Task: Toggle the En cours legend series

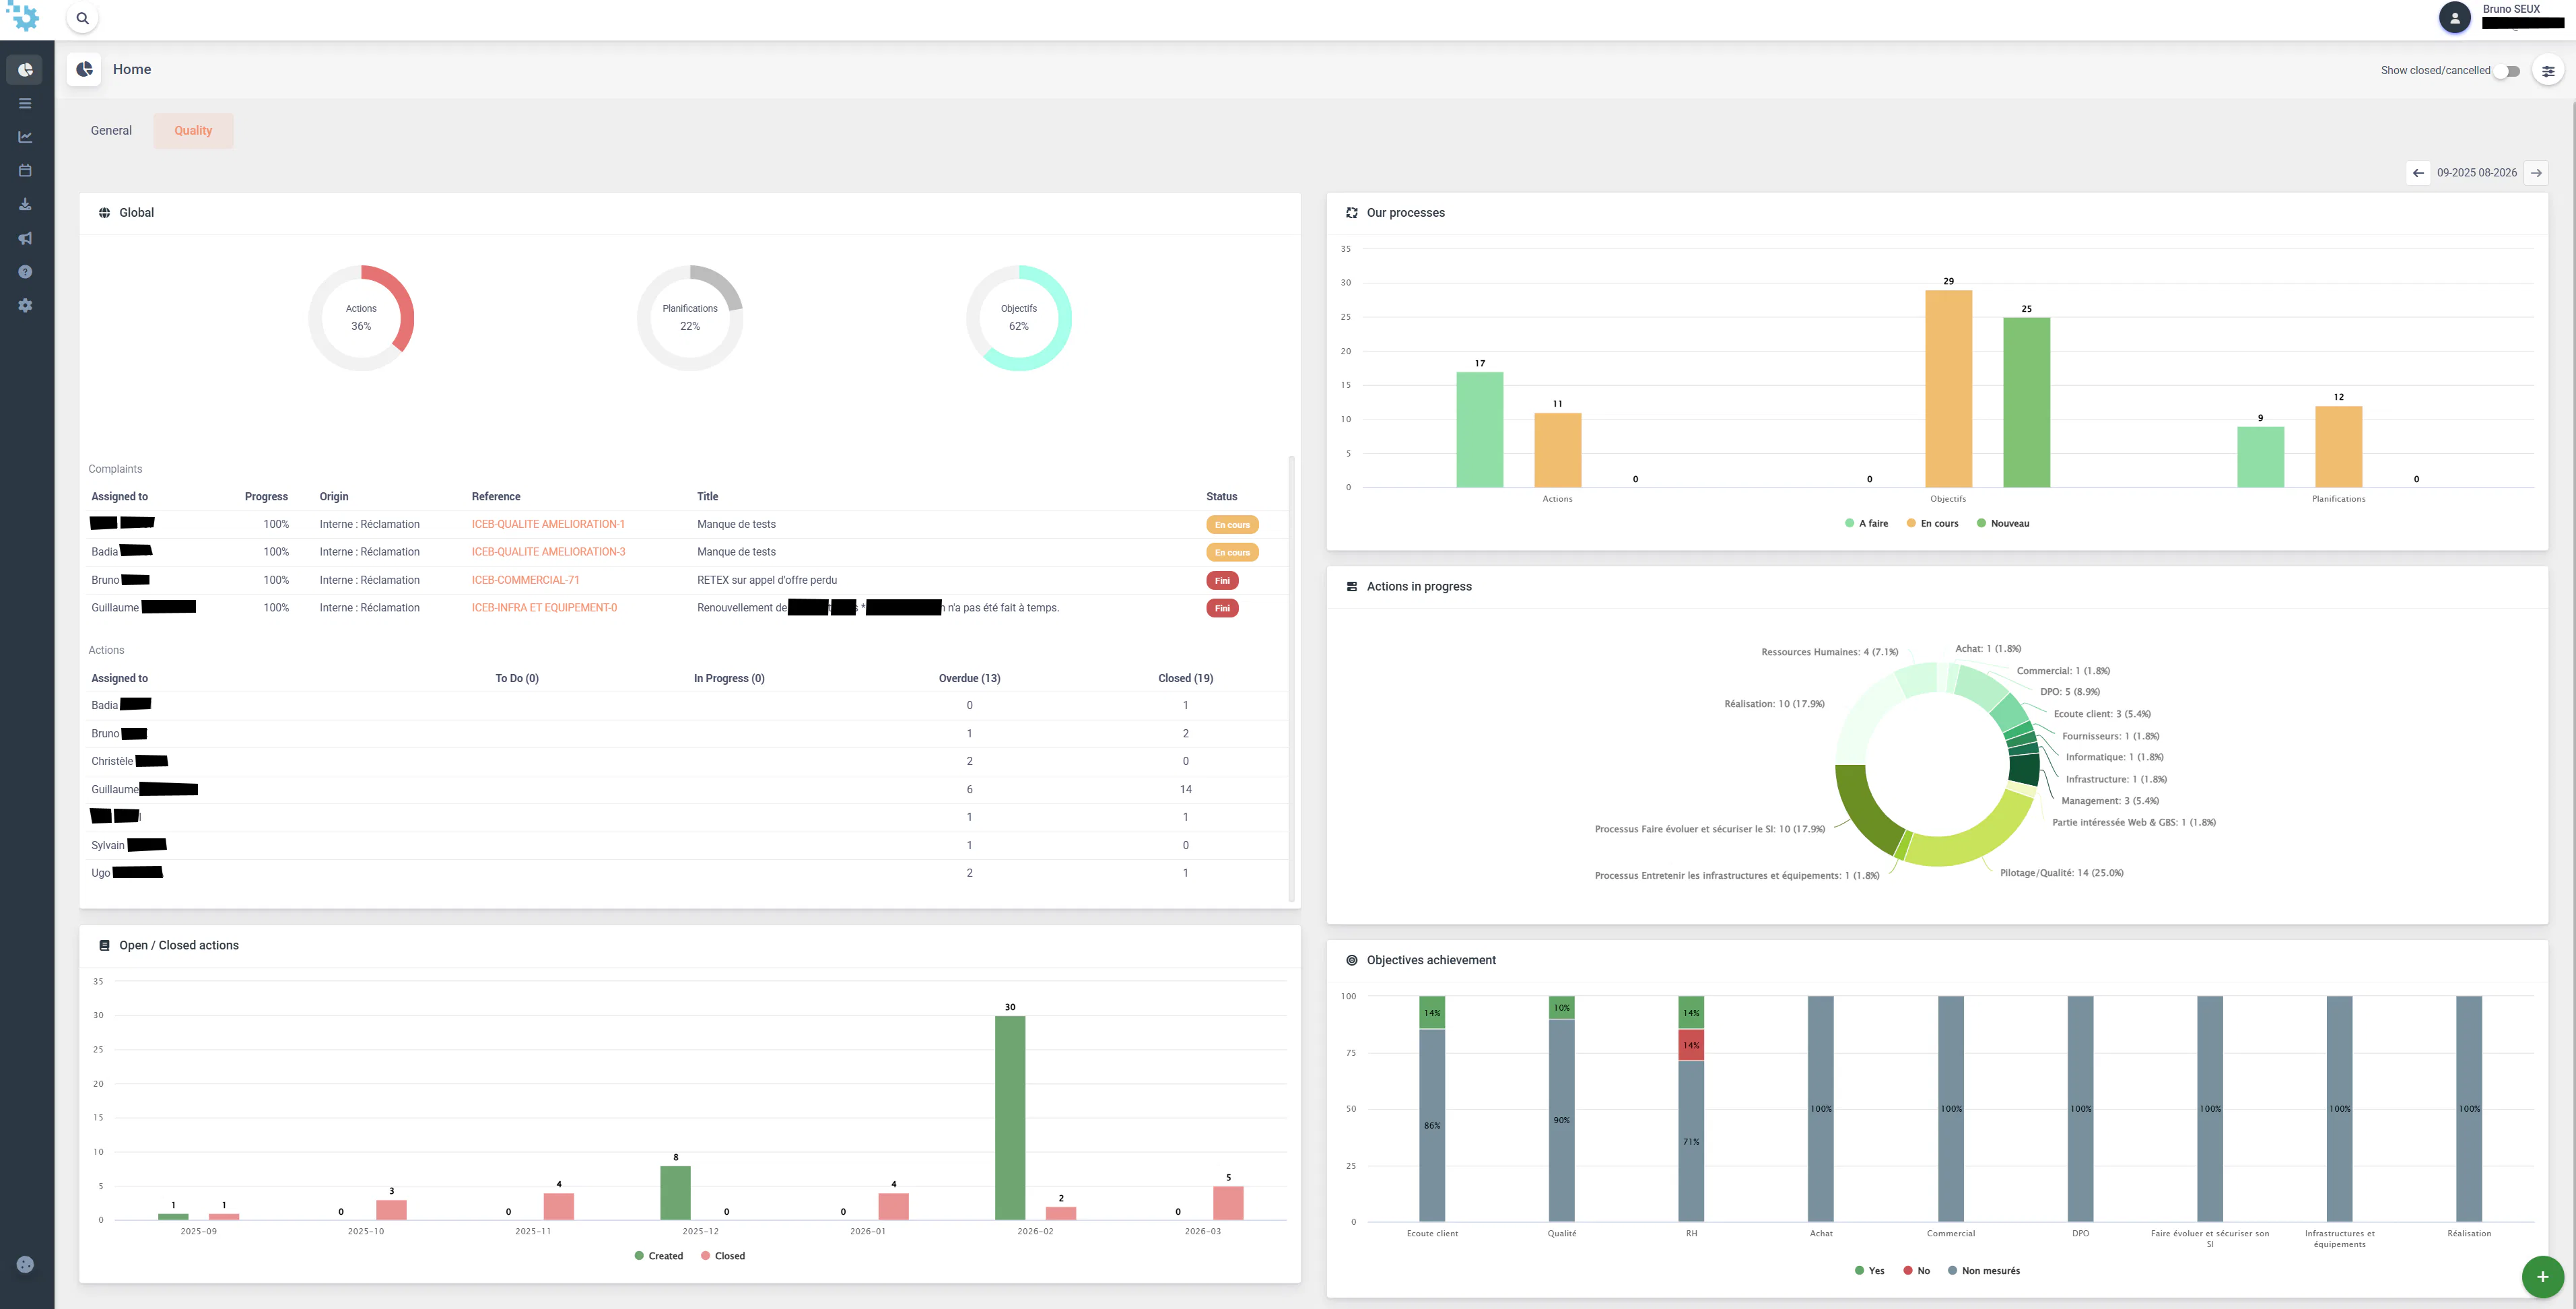Action: click(1932, 523)
